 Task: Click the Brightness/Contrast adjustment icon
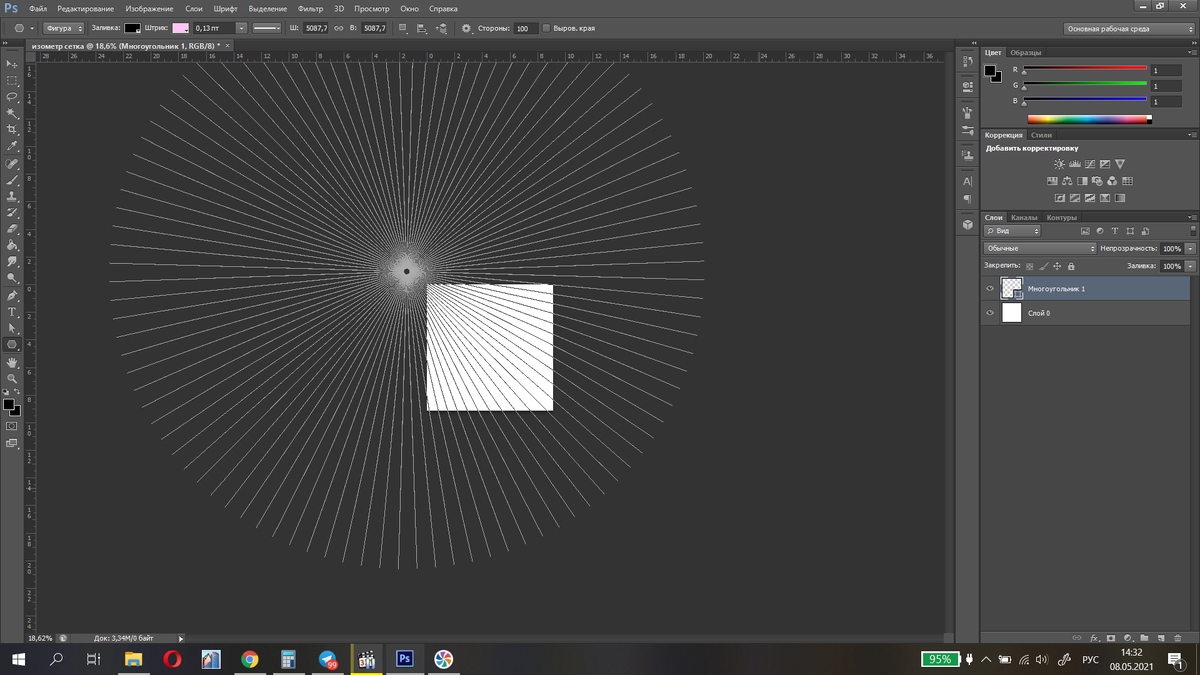point(1060,164)
